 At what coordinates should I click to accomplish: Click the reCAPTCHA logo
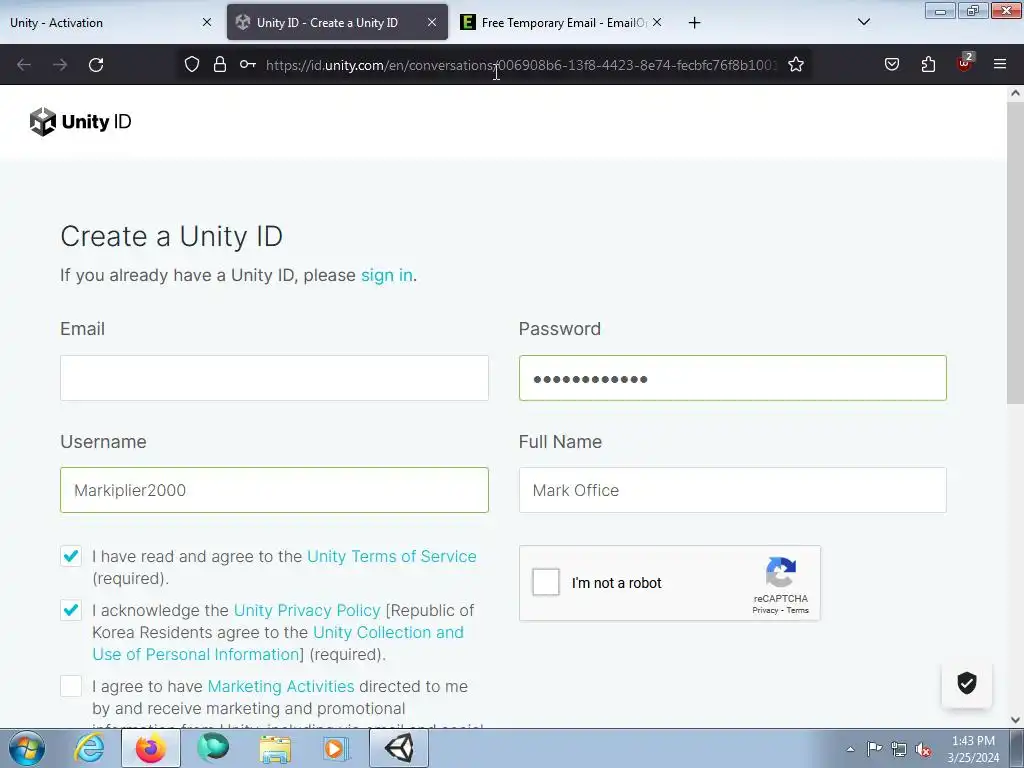click(780, 572)
